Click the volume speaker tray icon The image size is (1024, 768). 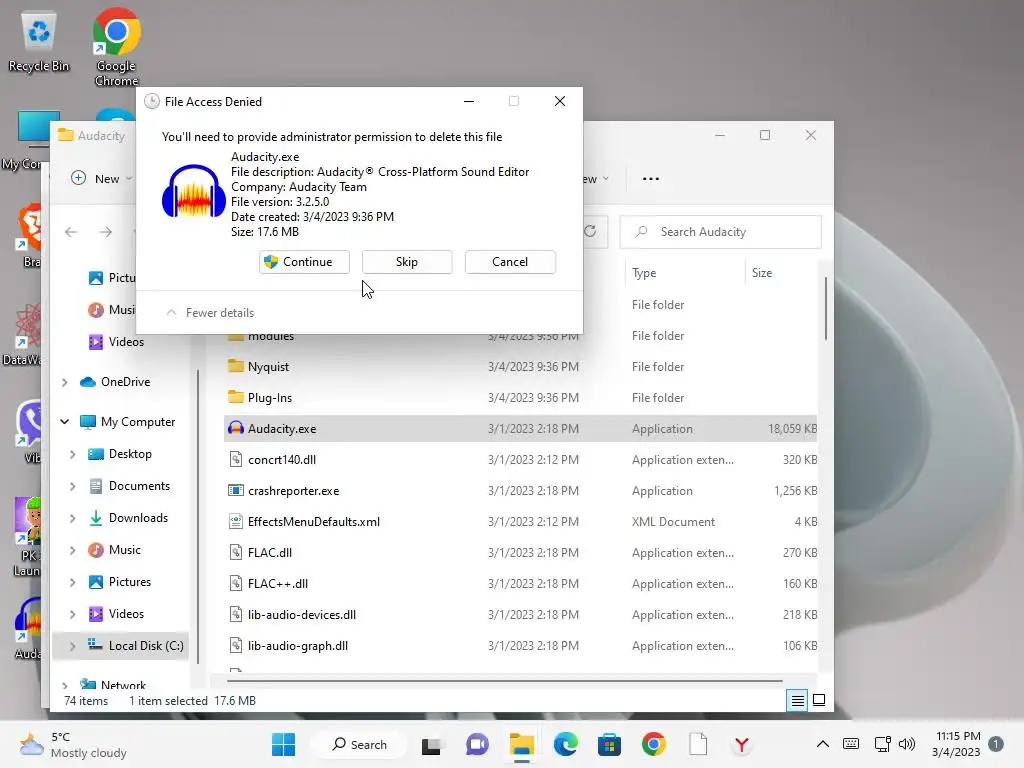(x=906, y=744)
